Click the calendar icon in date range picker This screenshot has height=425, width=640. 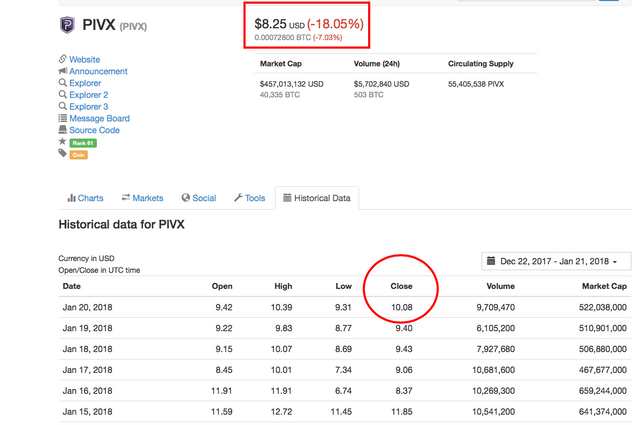pyautogui.click(x=491, y=260)
